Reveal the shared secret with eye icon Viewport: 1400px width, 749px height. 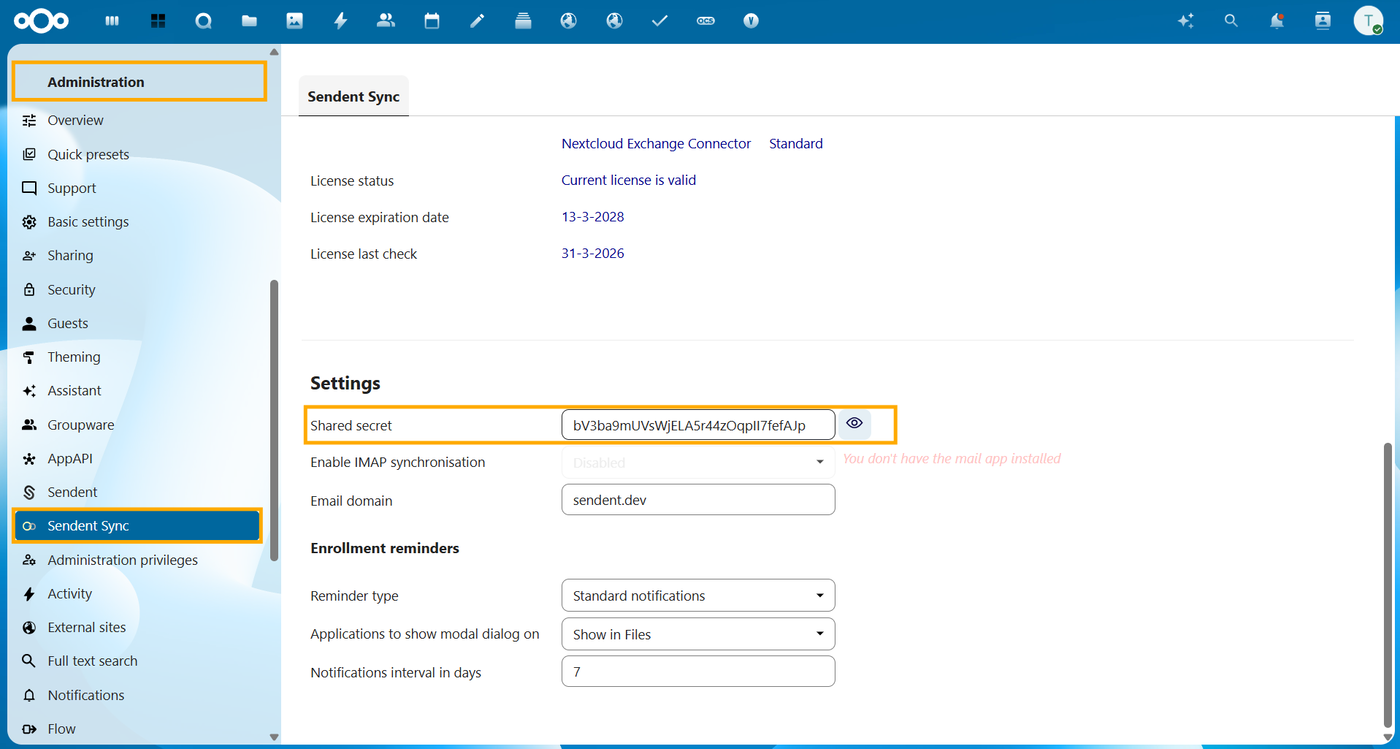tap(854, 424)
